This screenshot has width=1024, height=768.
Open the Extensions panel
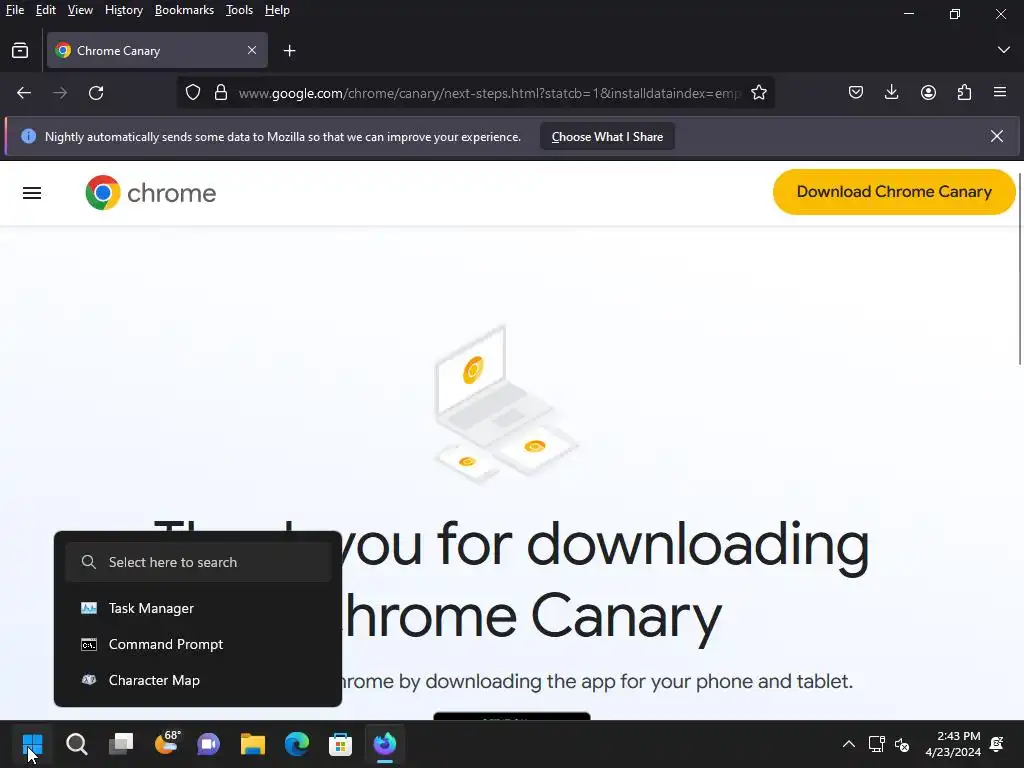click(964, 93)
